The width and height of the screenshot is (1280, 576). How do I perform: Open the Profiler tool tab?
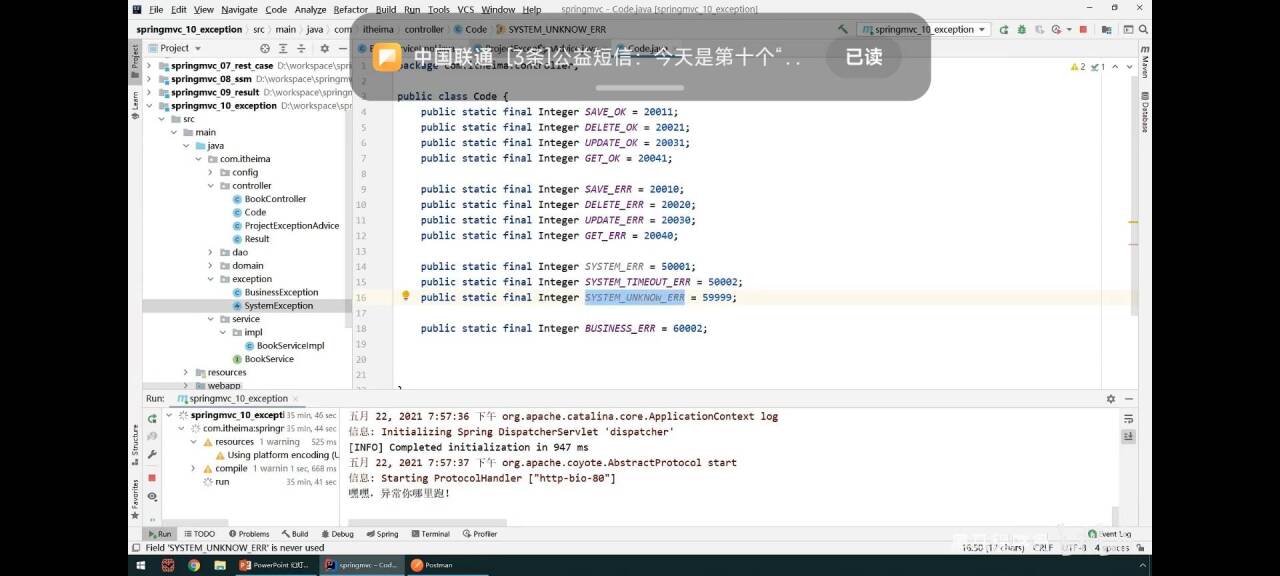pos(480,534)
